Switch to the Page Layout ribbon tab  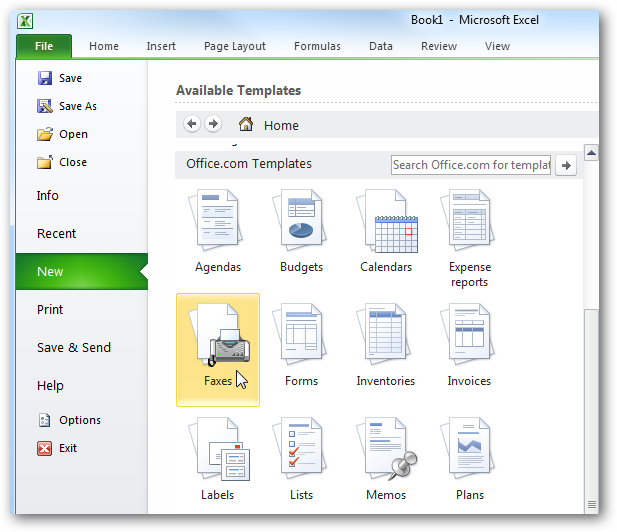(x=235, y=46)
